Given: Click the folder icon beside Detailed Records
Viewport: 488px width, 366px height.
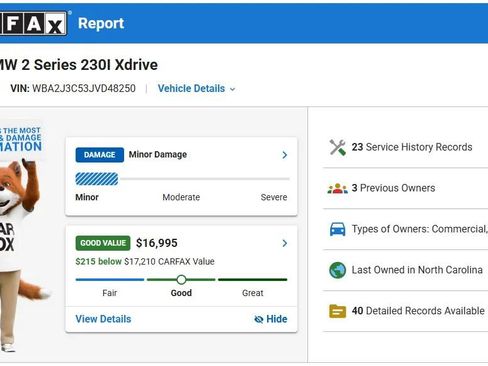Looking at the screenshot, I should (x=337, y=311).
